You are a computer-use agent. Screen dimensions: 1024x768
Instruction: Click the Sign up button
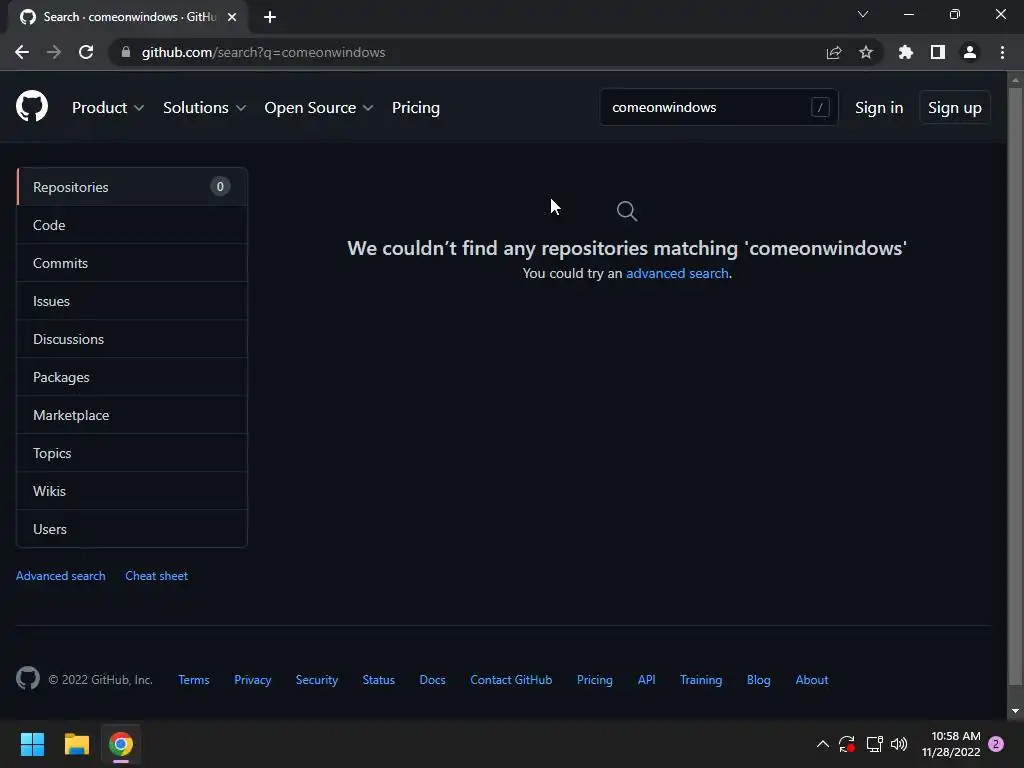click(x=955, y=108)
